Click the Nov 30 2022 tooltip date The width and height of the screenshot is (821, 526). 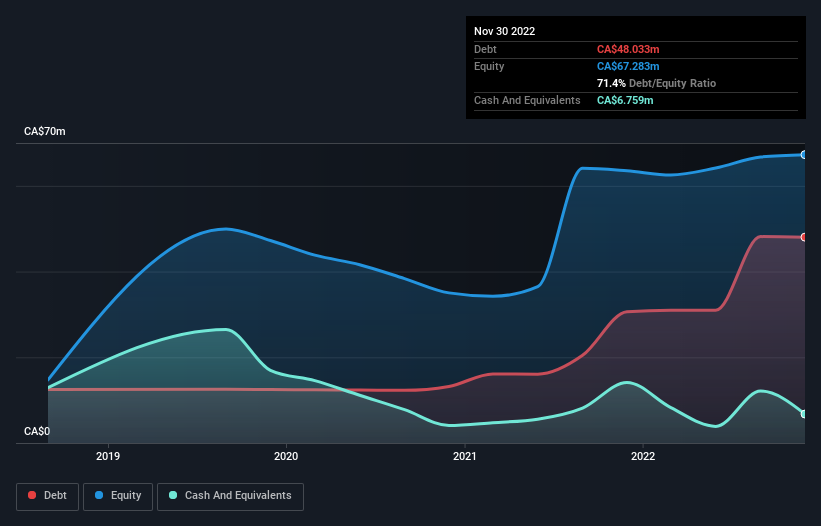[504, 31]
